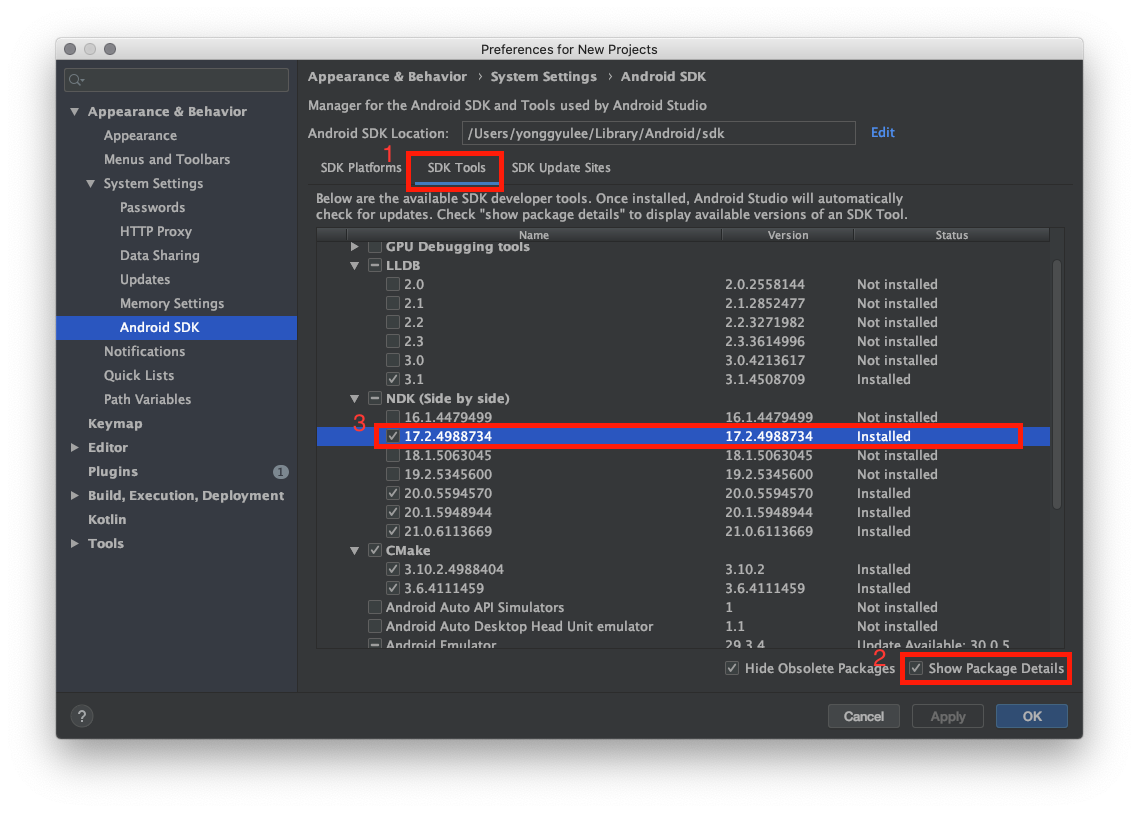Open the help question mark button
This screenshot has width=1139, height=813.
coord(82,716)
